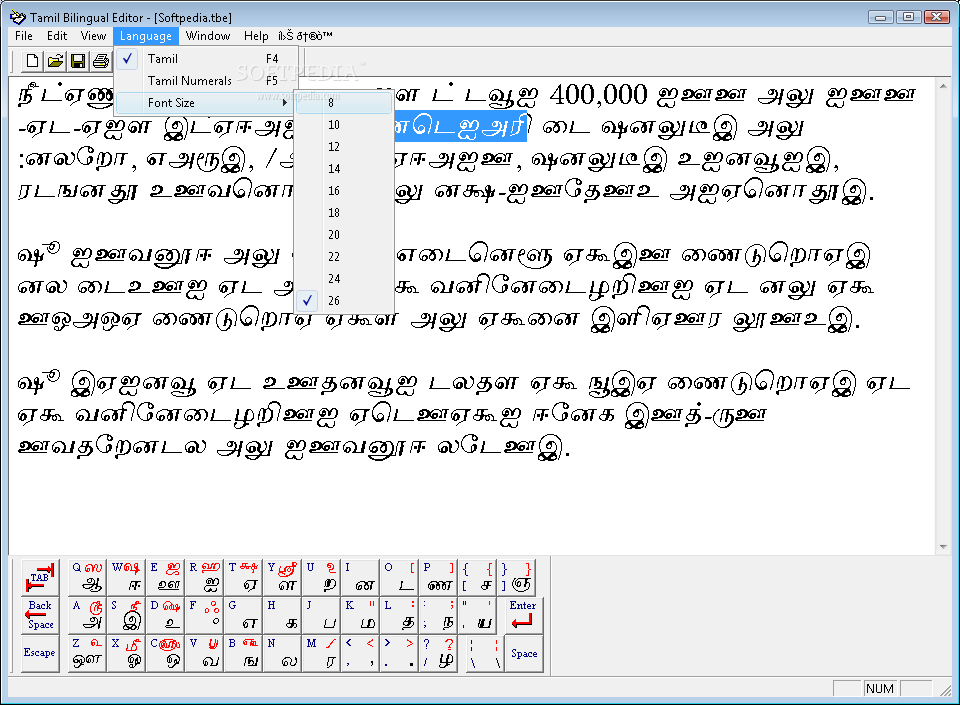Click the A key on virtual keyboard

point(88,614)
